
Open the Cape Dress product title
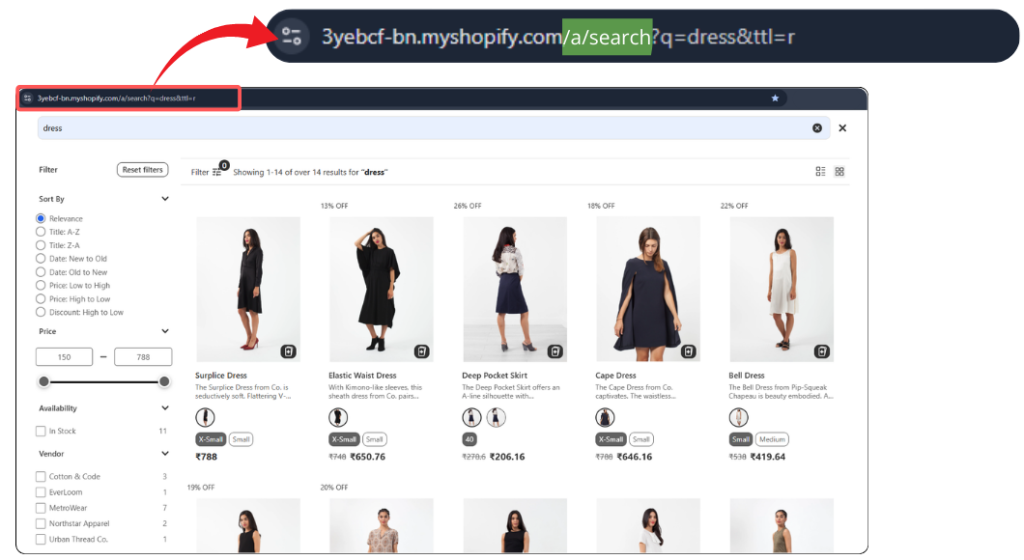pos(615,375)
